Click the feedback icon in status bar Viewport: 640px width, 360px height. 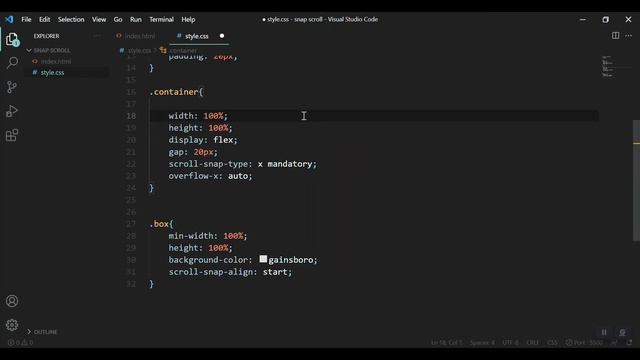pyautogui.click(x=613, y=342)
